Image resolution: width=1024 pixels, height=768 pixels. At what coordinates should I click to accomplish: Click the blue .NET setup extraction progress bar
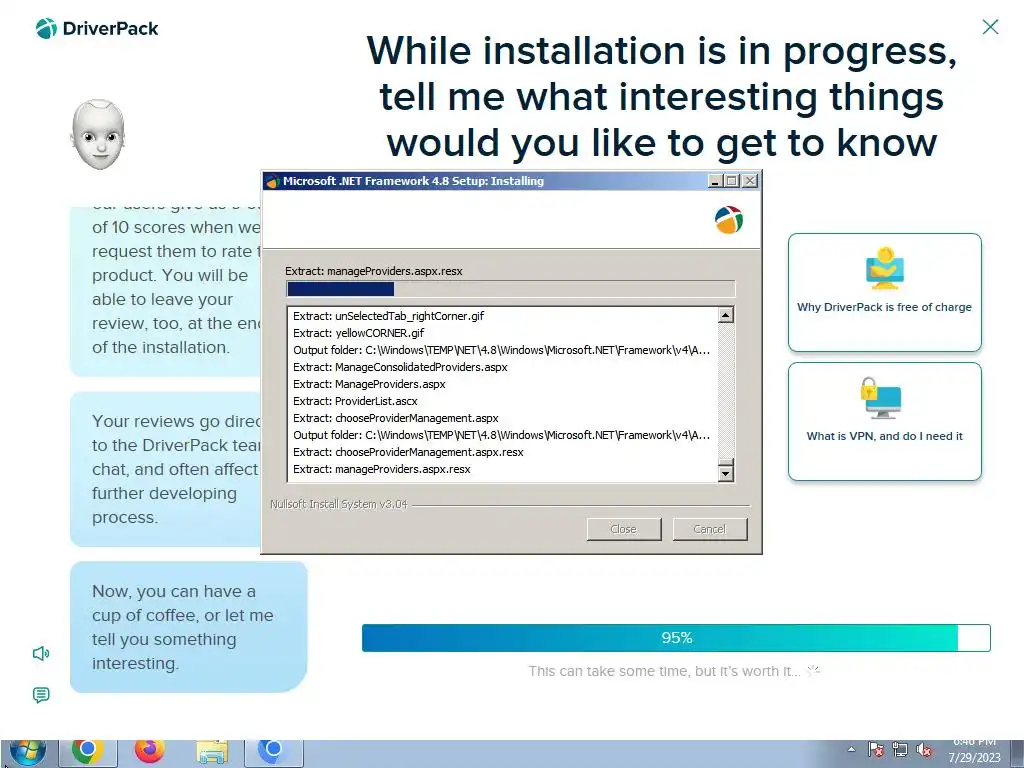click(x=511, y=289)
